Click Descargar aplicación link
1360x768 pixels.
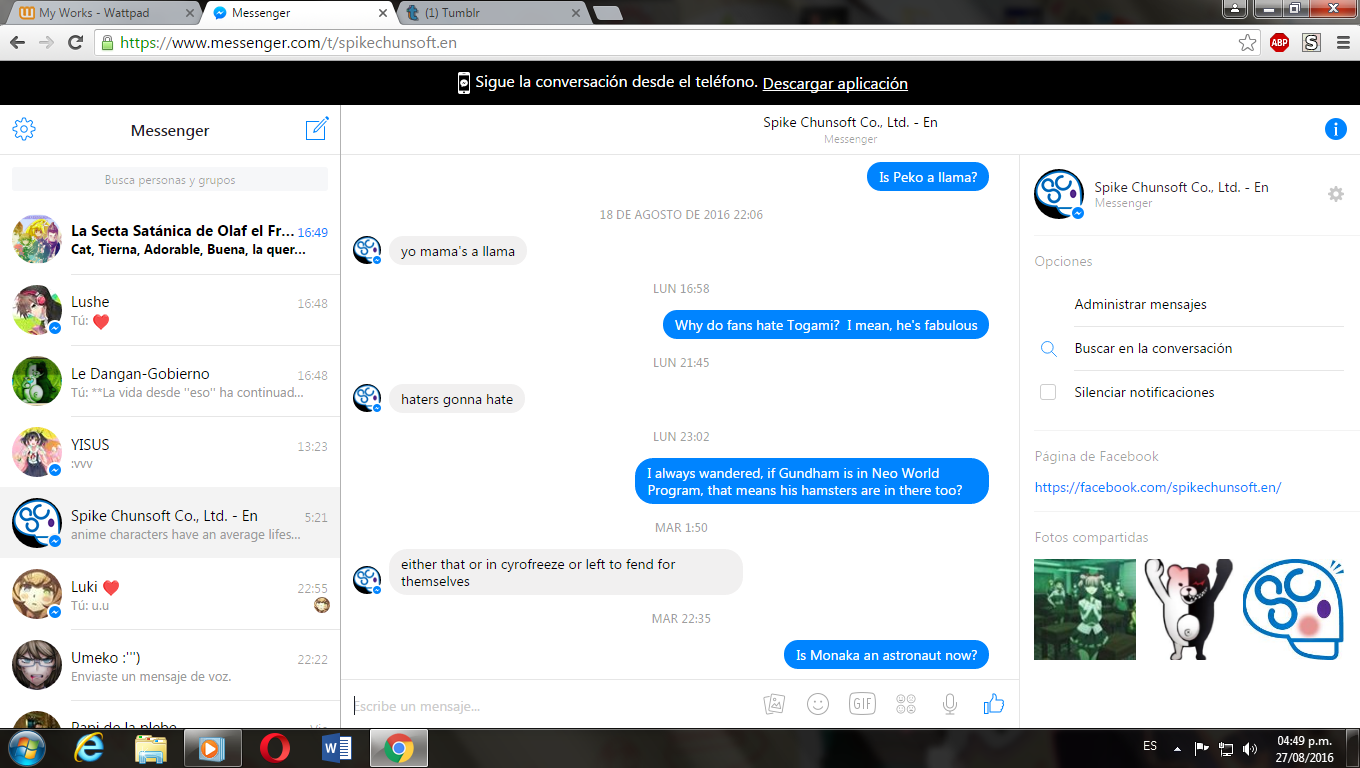point(835,84)
